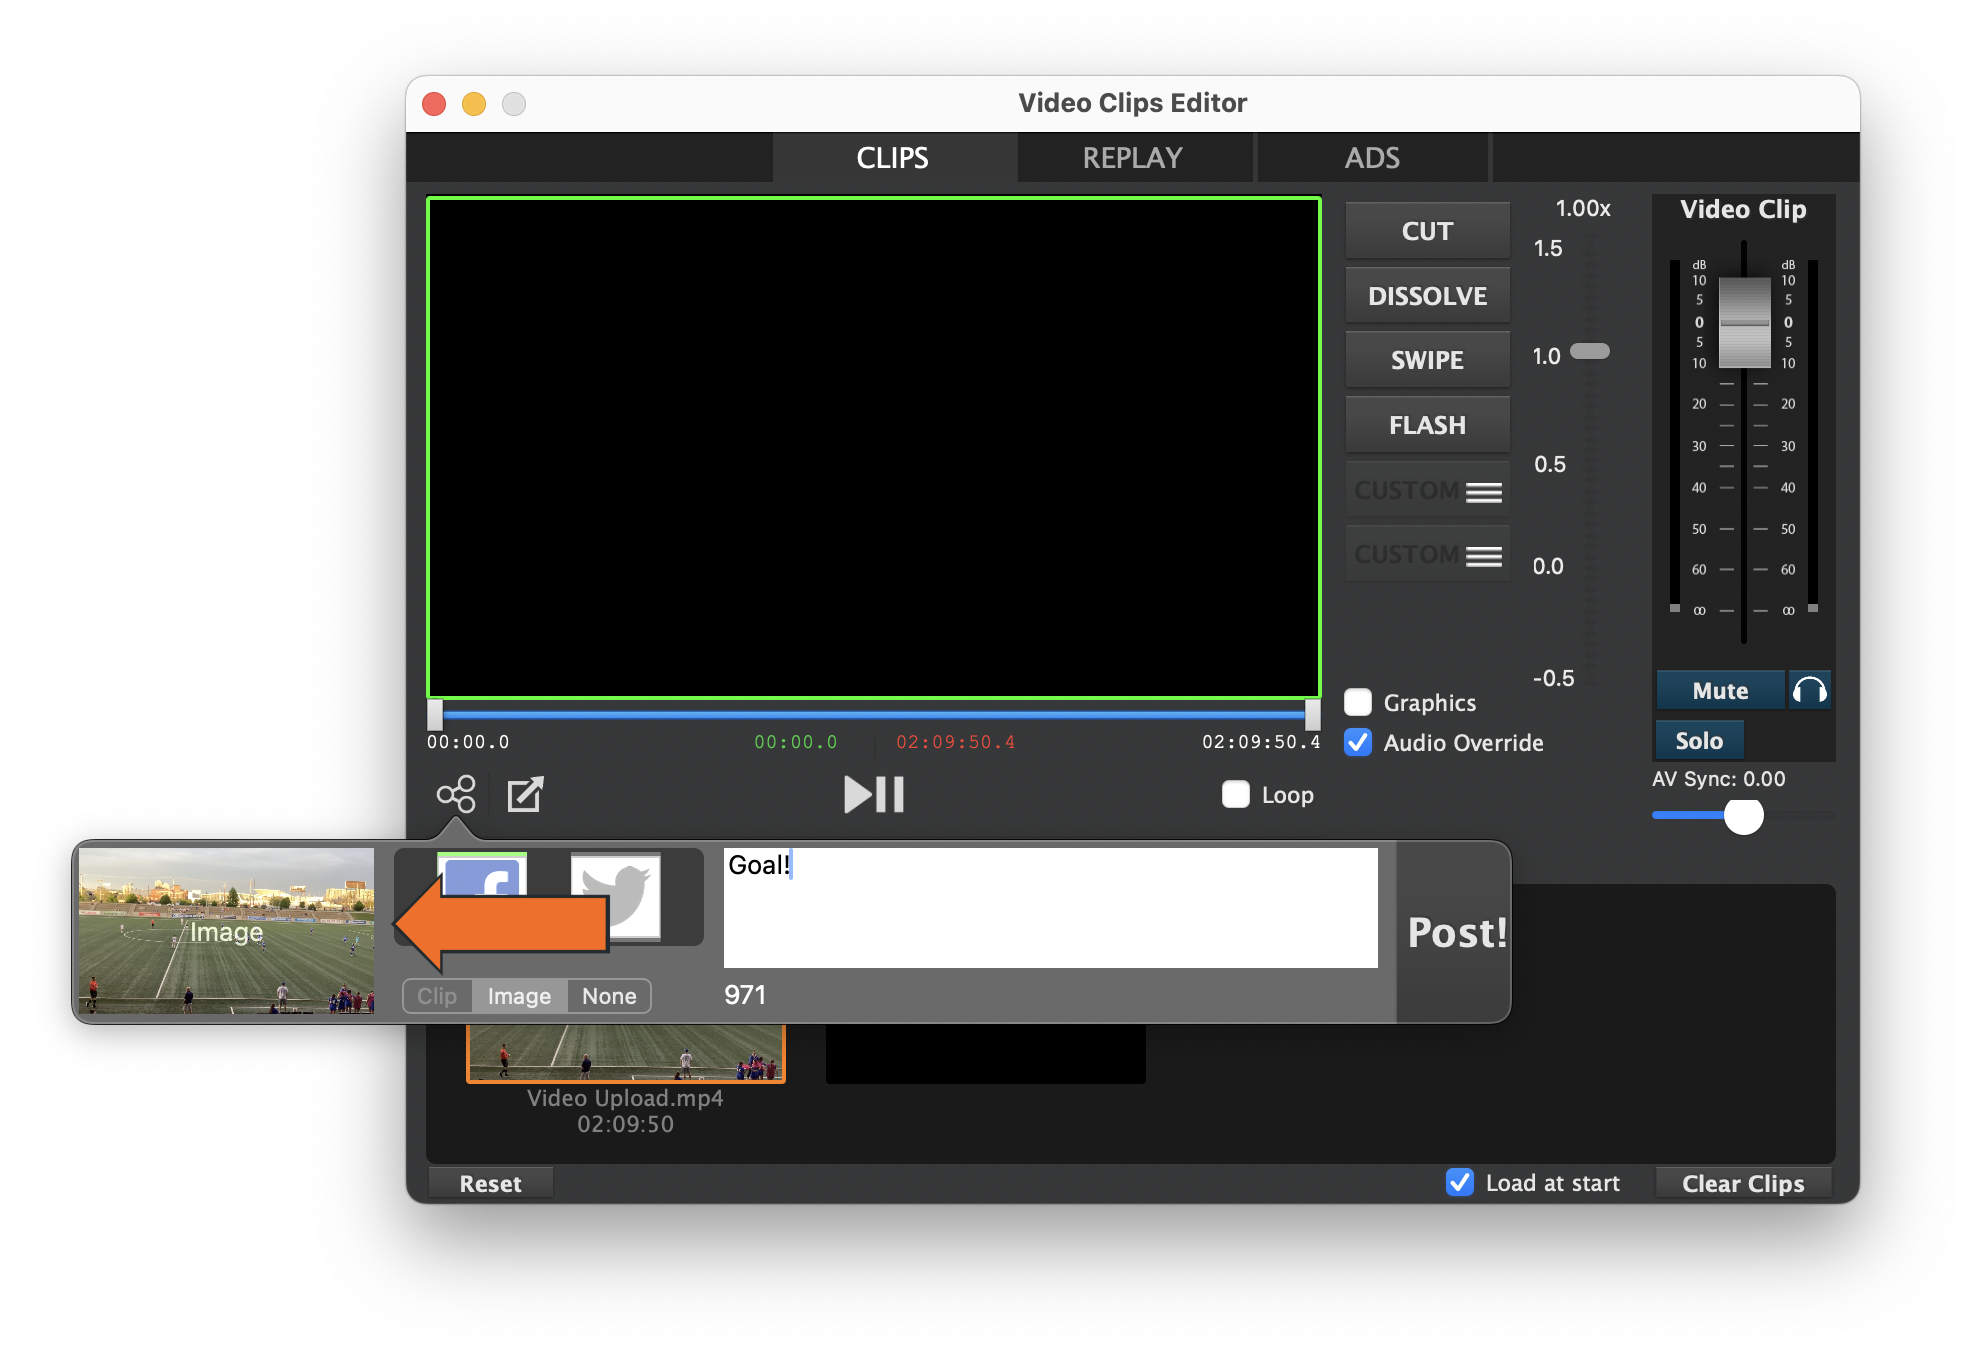
Task: Click the external edit icon beside sharing
Action: 525,795
